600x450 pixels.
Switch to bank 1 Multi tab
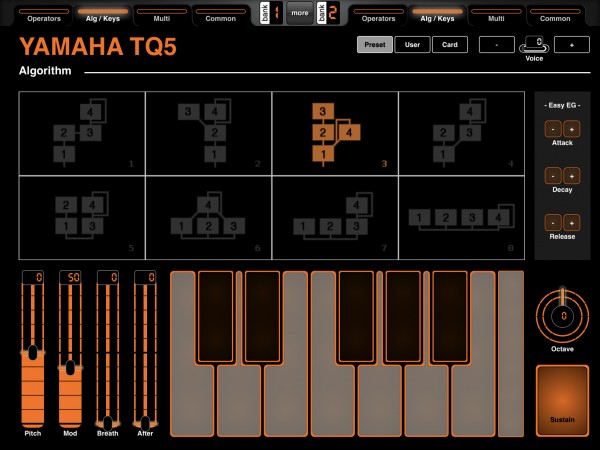coord(161,16)
